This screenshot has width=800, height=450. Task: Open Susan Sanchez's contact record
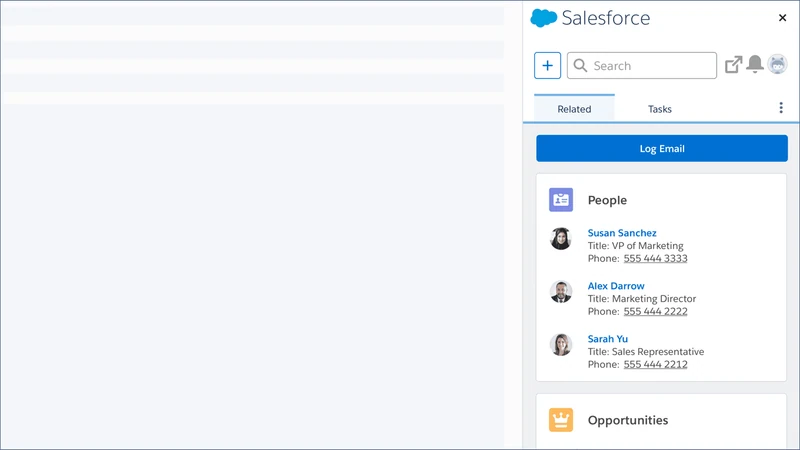[622, 233]
